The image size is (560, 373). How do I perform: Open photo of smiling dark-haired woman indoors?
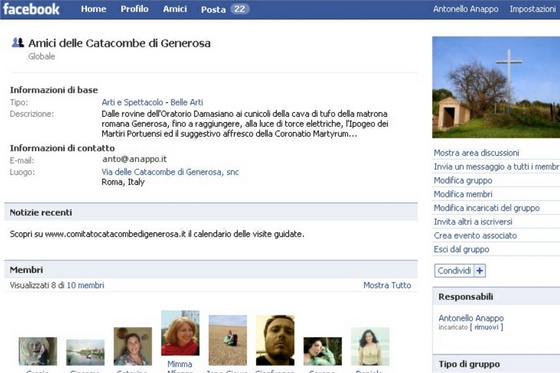point(132,346)
